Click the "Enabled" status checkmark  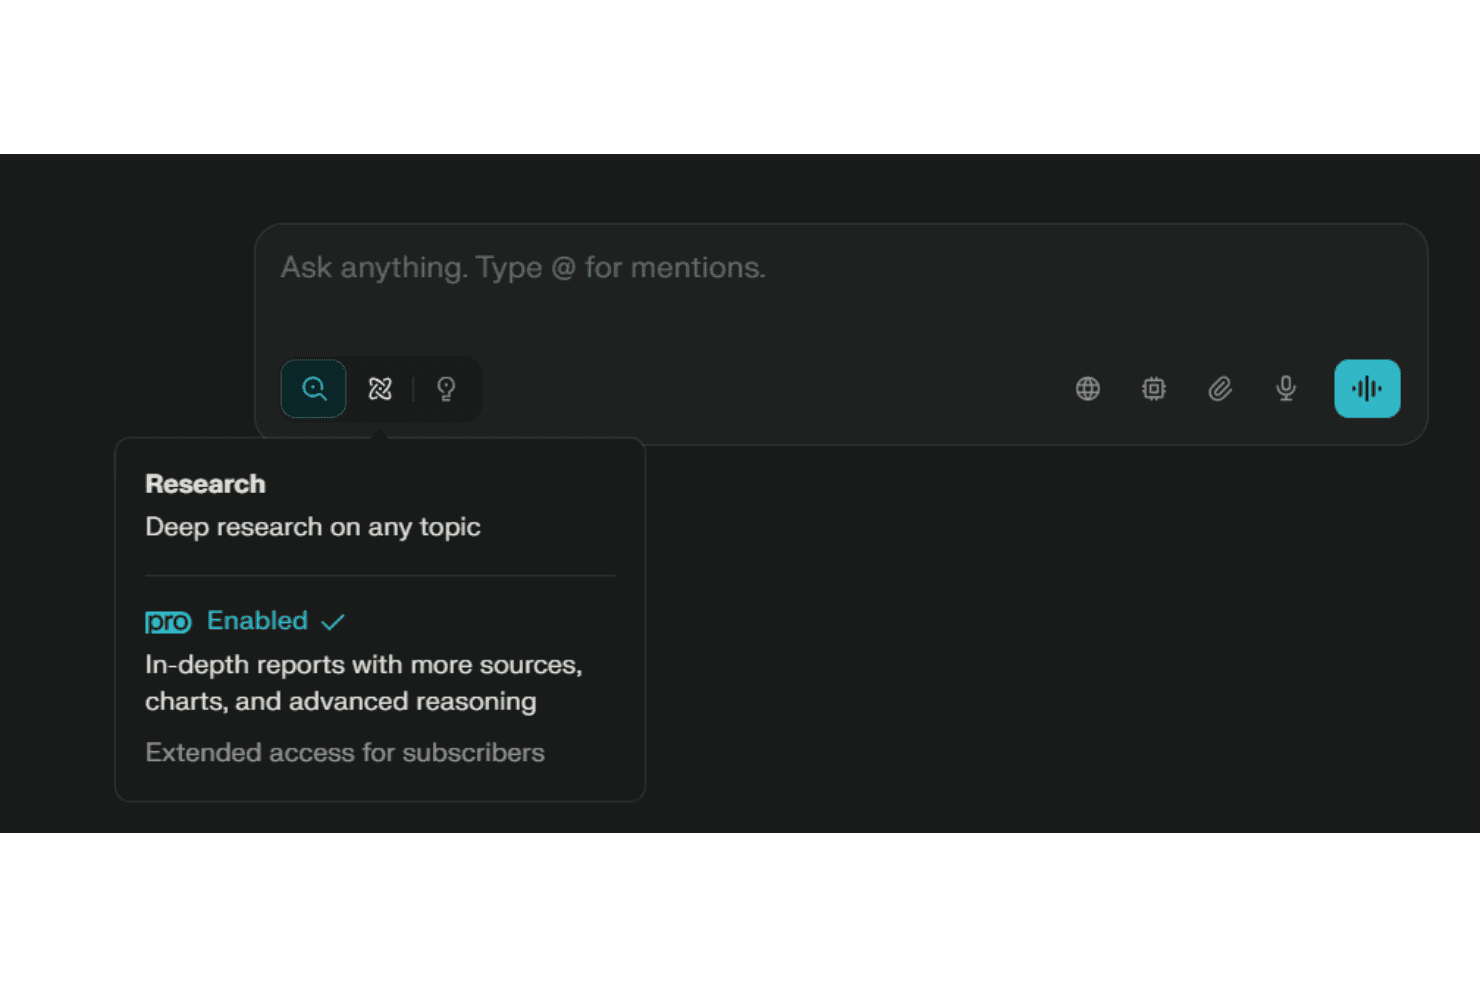tap(333, 622)
